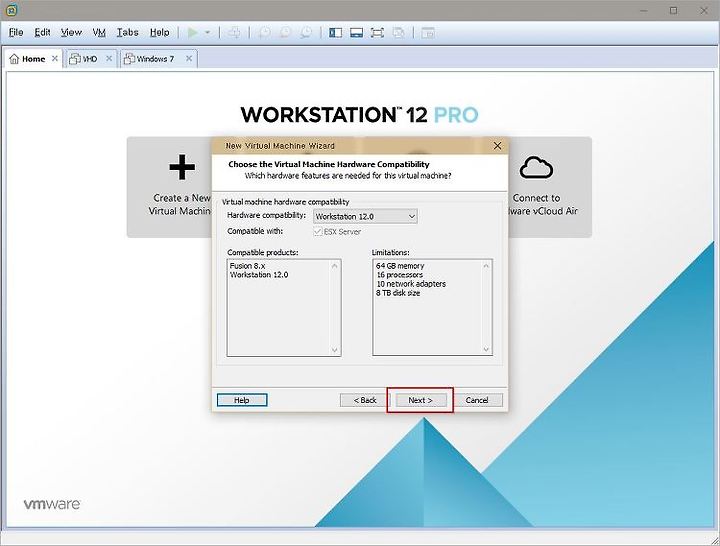Click the Help button in wizard

tap(242, 400)
